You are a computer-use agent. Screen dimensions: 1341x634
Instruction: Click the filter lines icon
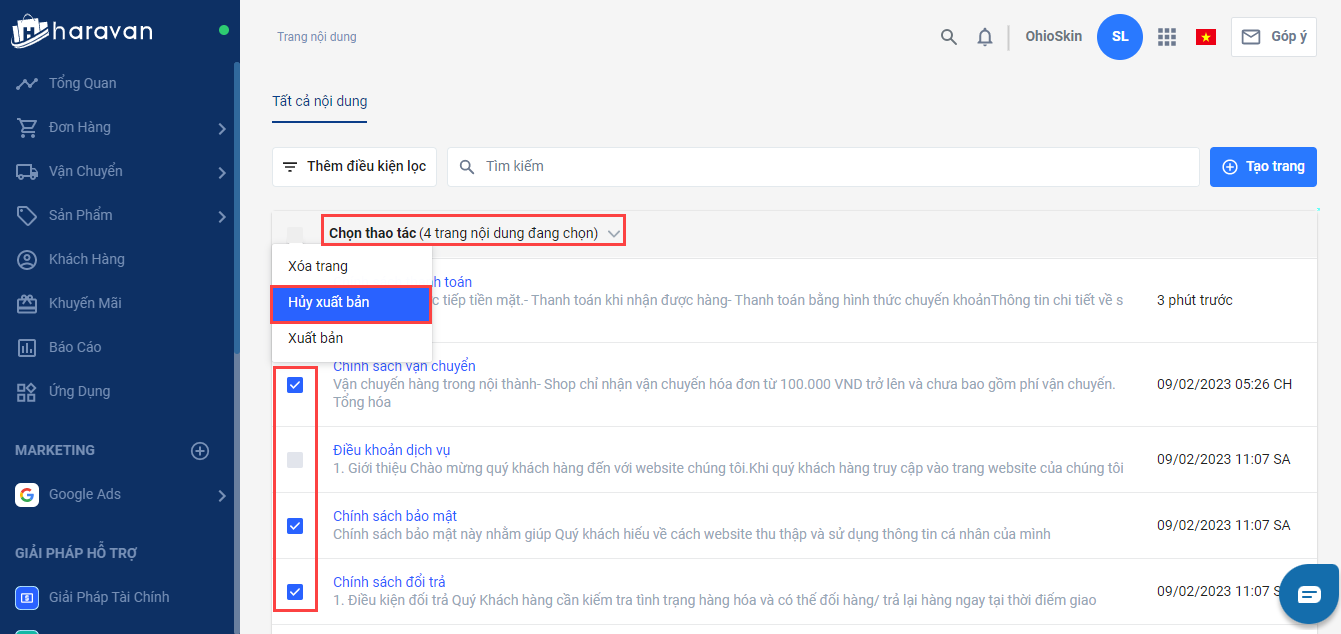coord(290,167)
